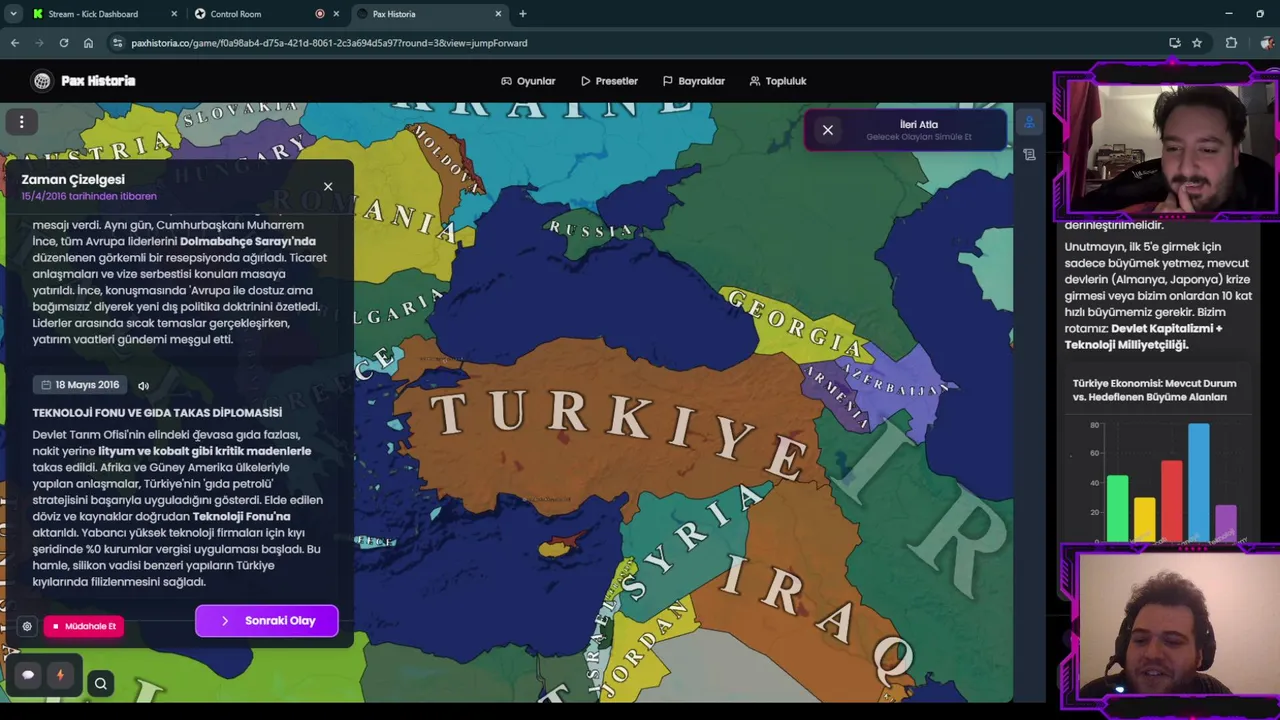This screenshot has height=720, width=1280.
Task: Bookmark this page with star icon
Action: pyautogui.click(x=1197, y=43)
